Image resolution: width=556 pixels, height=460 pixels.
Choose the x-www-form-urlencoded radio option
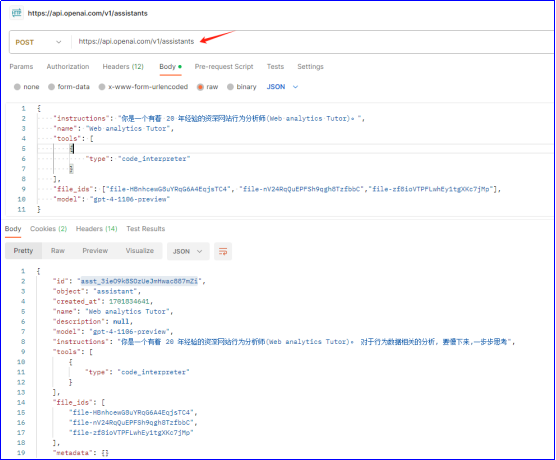point(102,87)
